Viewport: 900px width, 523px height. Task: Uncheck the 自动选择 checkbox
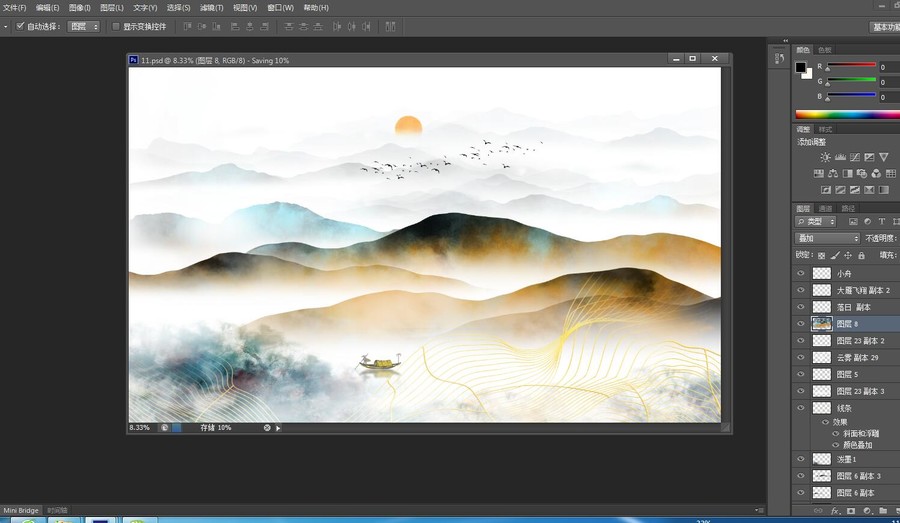point(20,26)
